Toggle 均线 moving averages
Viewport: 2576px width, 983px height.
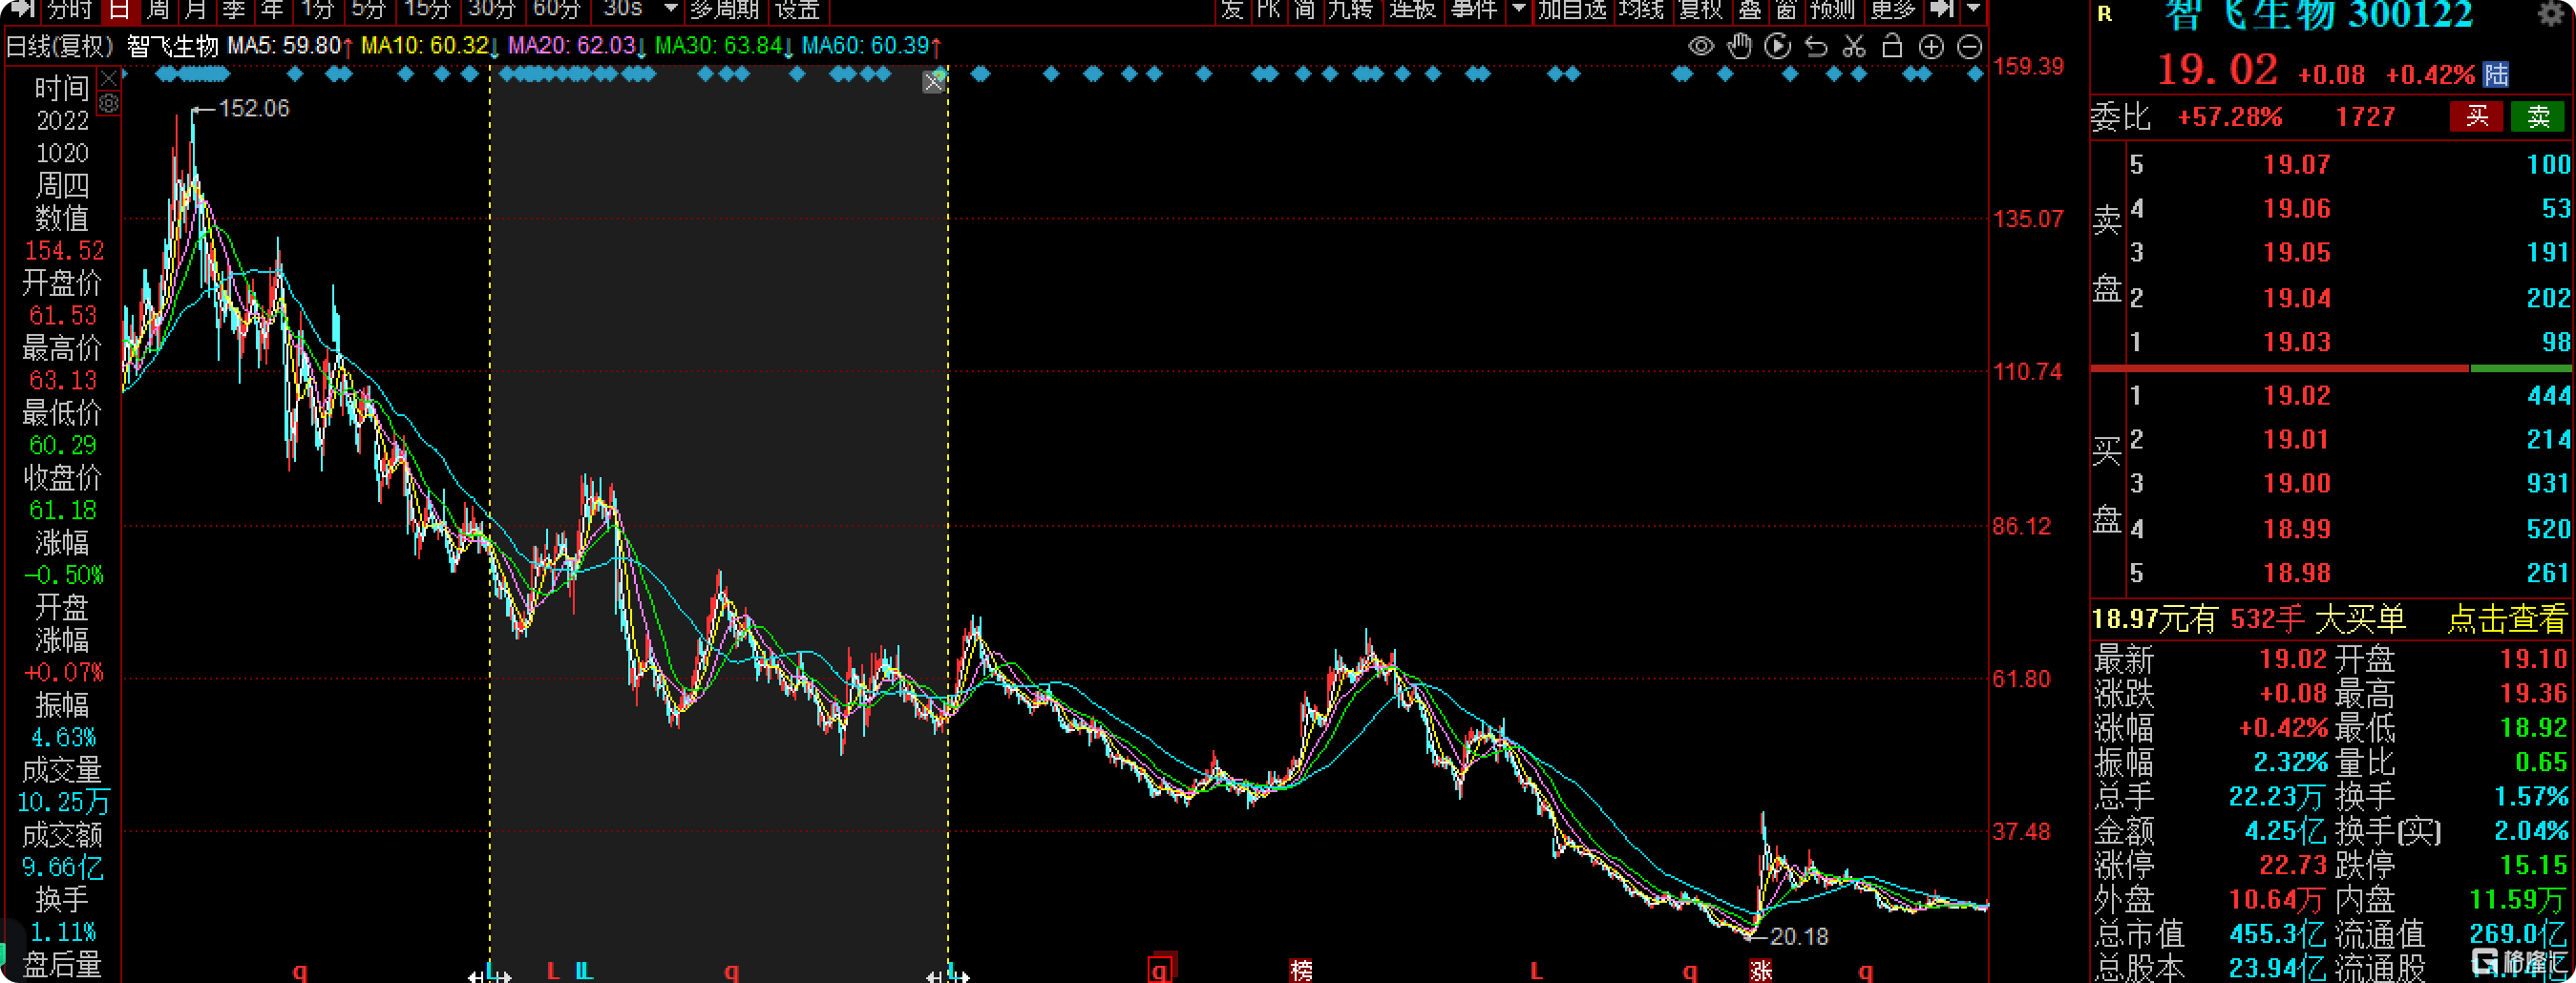coord(1641,9)
